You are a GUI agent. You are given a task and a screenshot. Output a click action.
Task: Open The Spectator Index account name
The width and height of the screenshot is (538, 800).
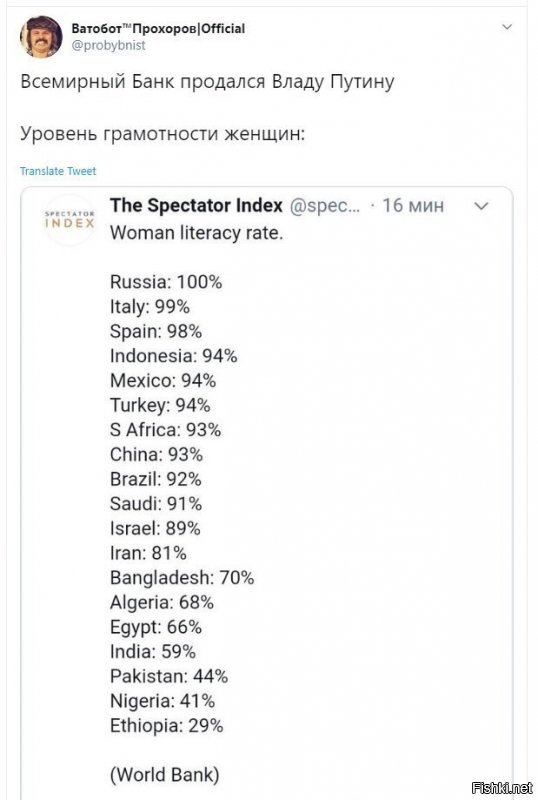(x=196, y=205)
